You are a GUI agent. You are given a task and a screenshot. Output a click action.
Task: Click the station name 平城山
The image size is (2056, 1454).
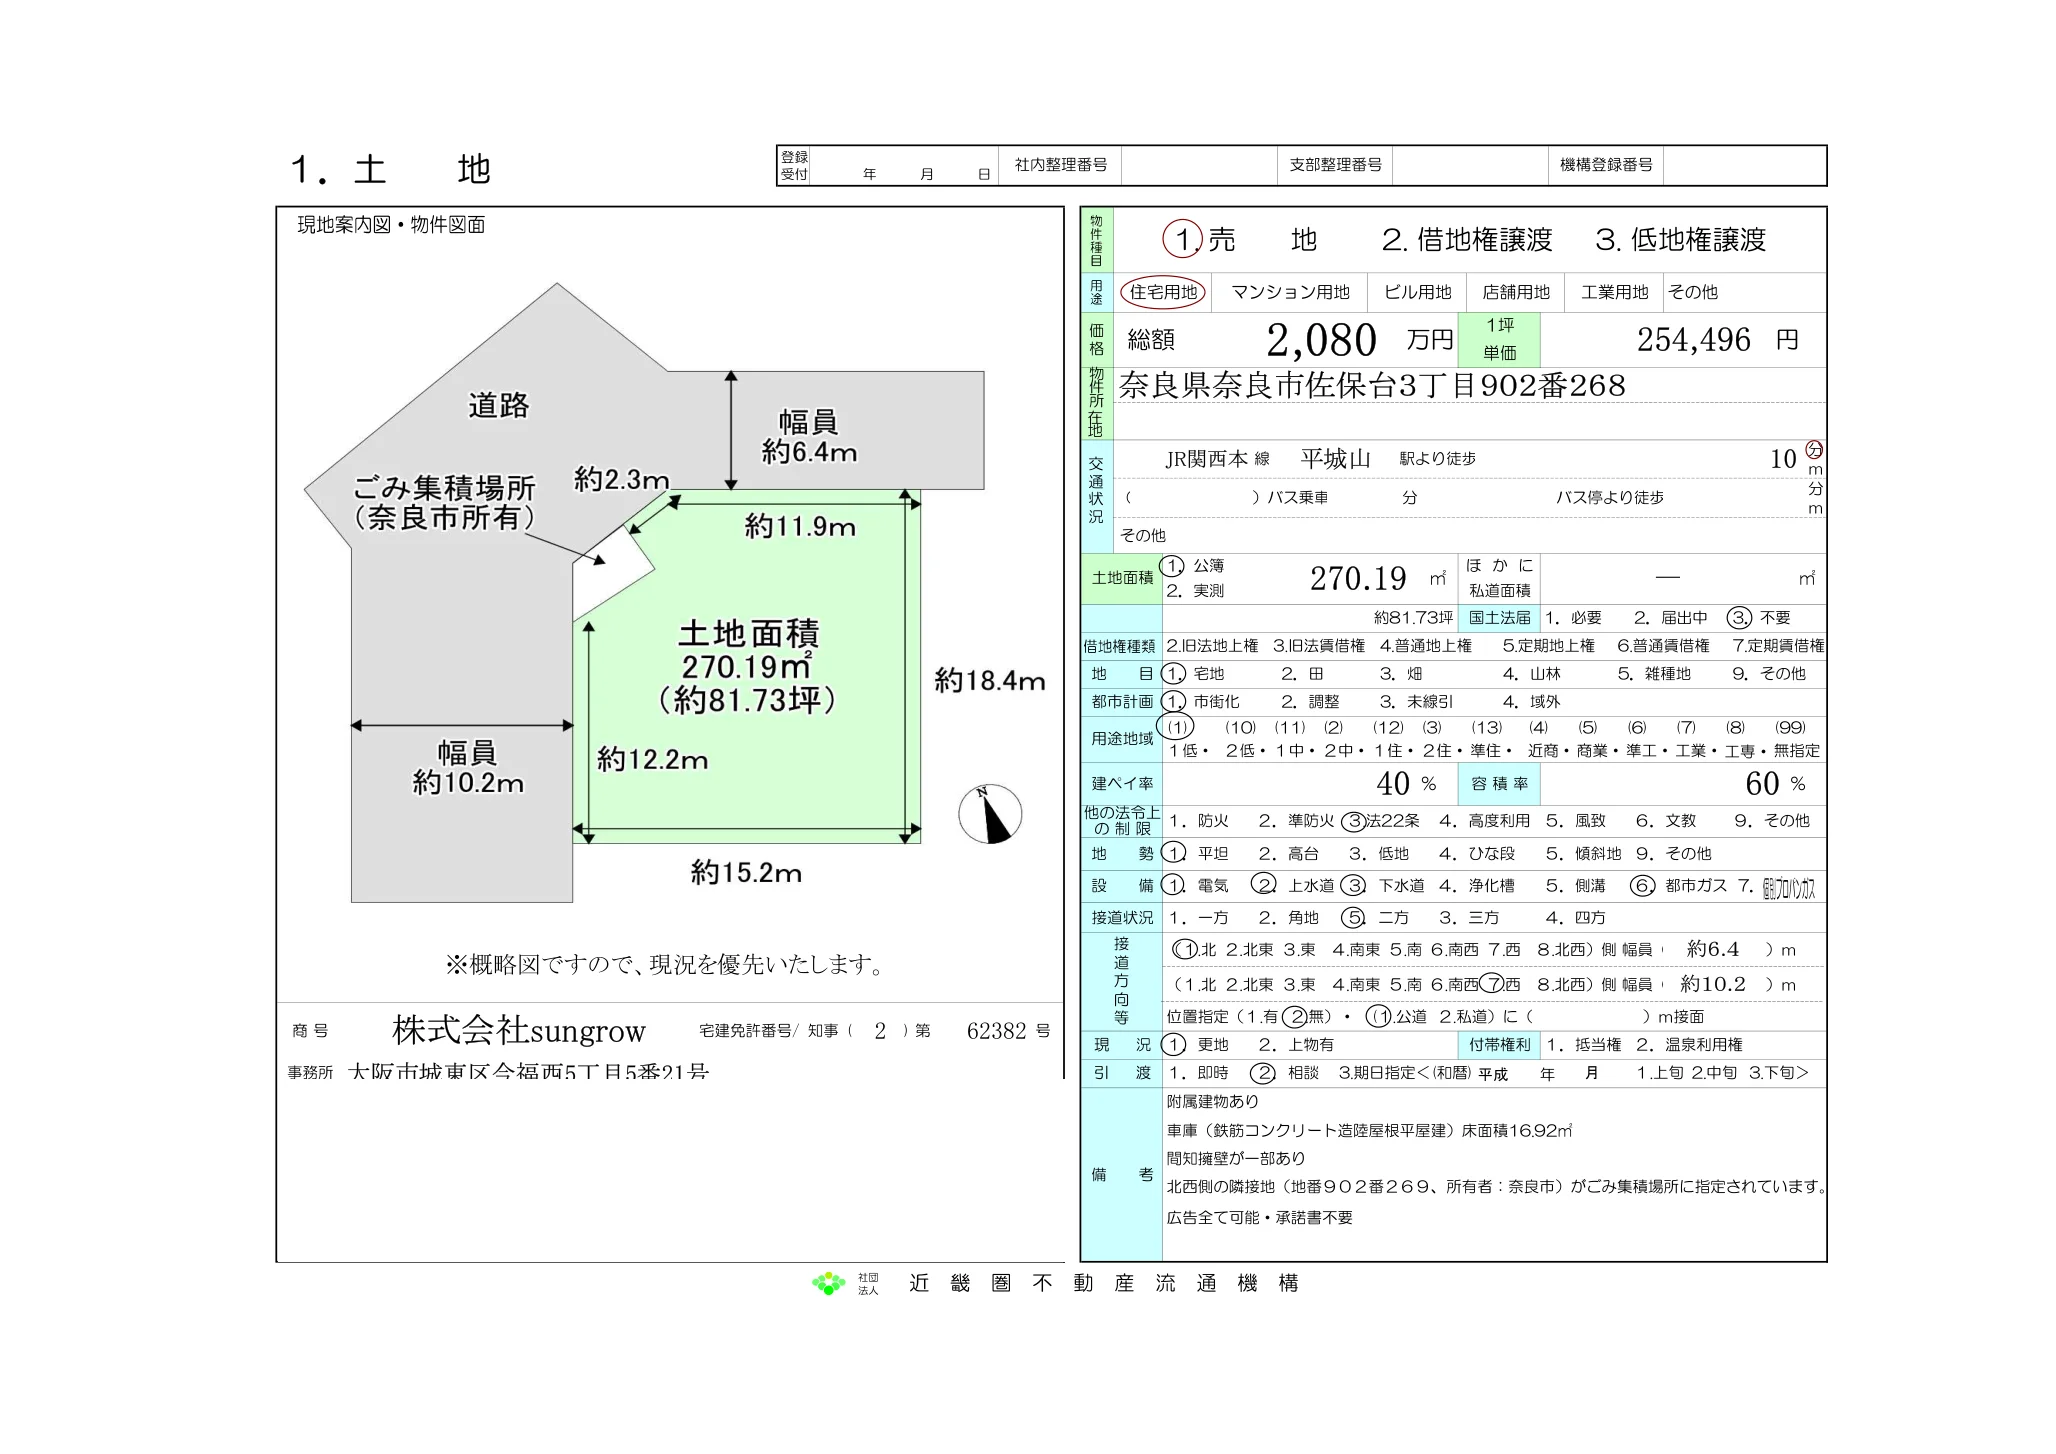tap(1335, 459)
